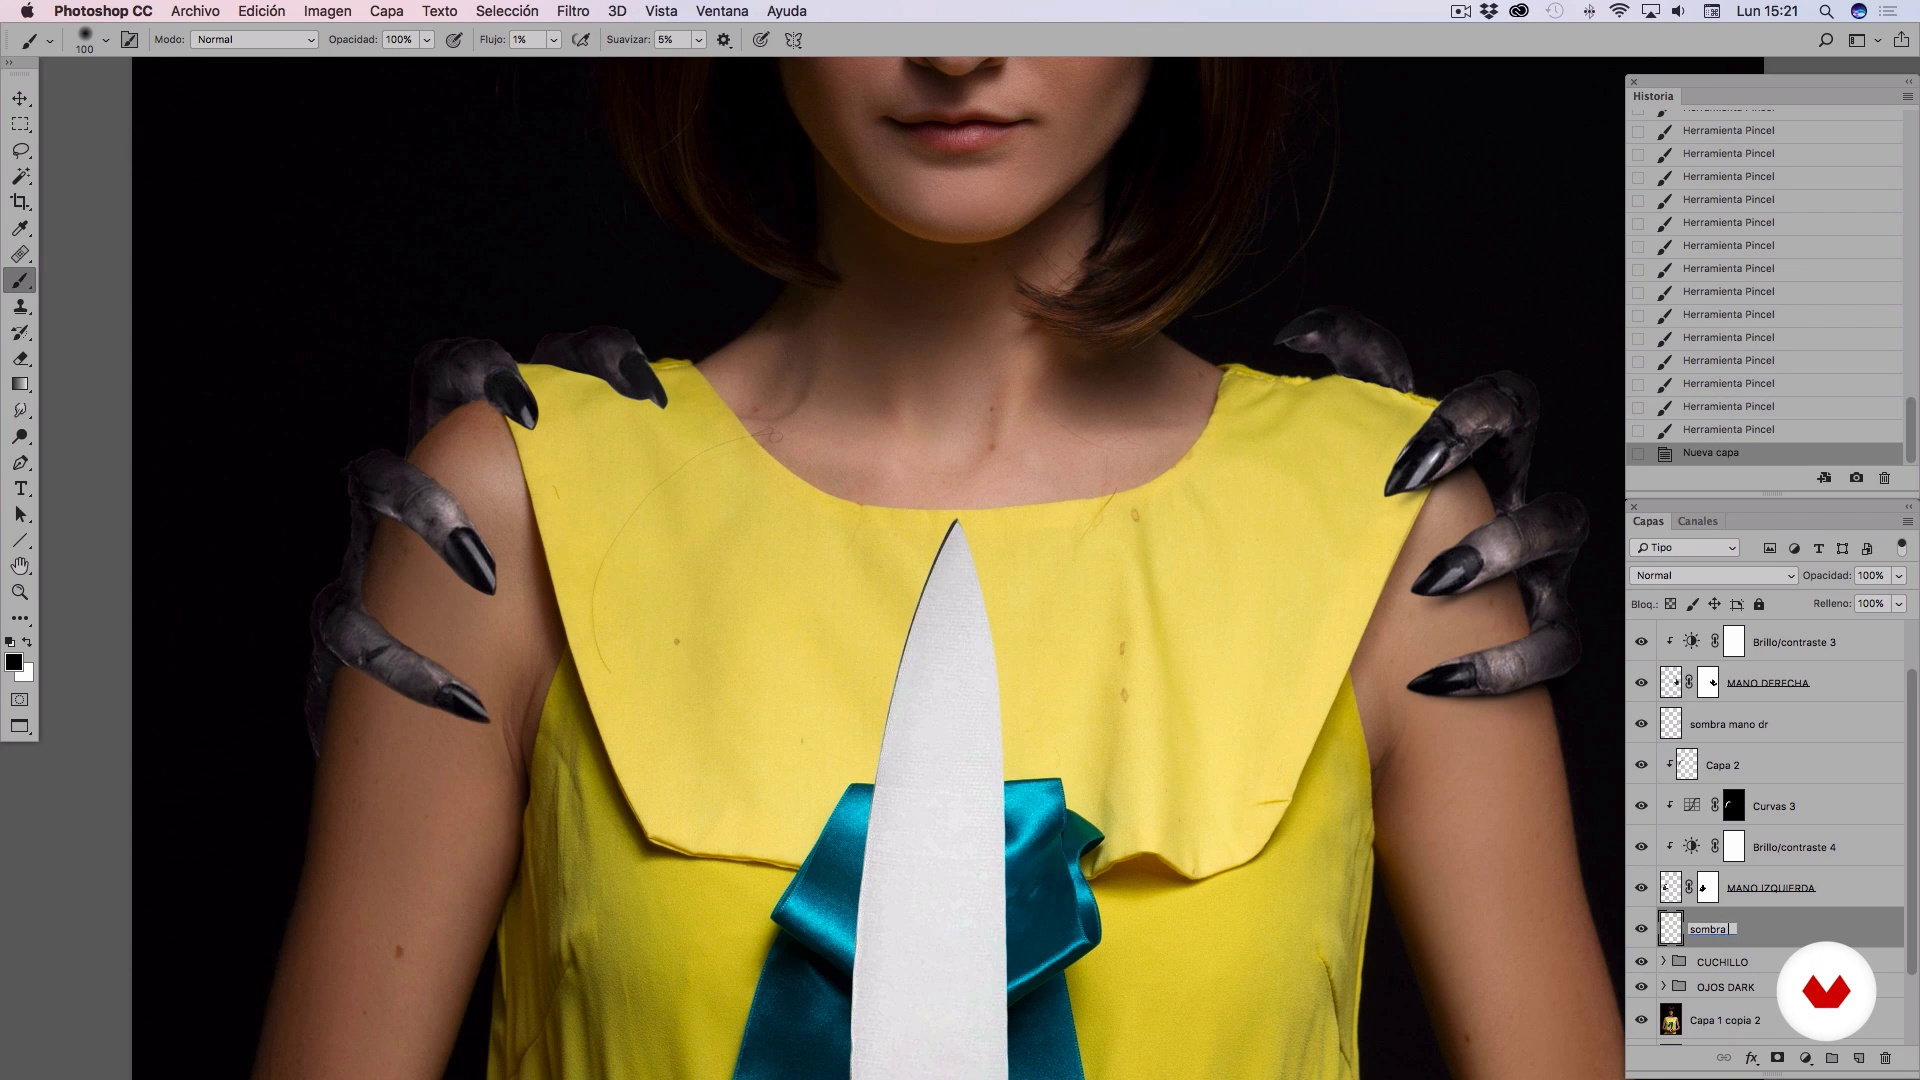Toggle layer filter on/off switch

[1902, 548]
